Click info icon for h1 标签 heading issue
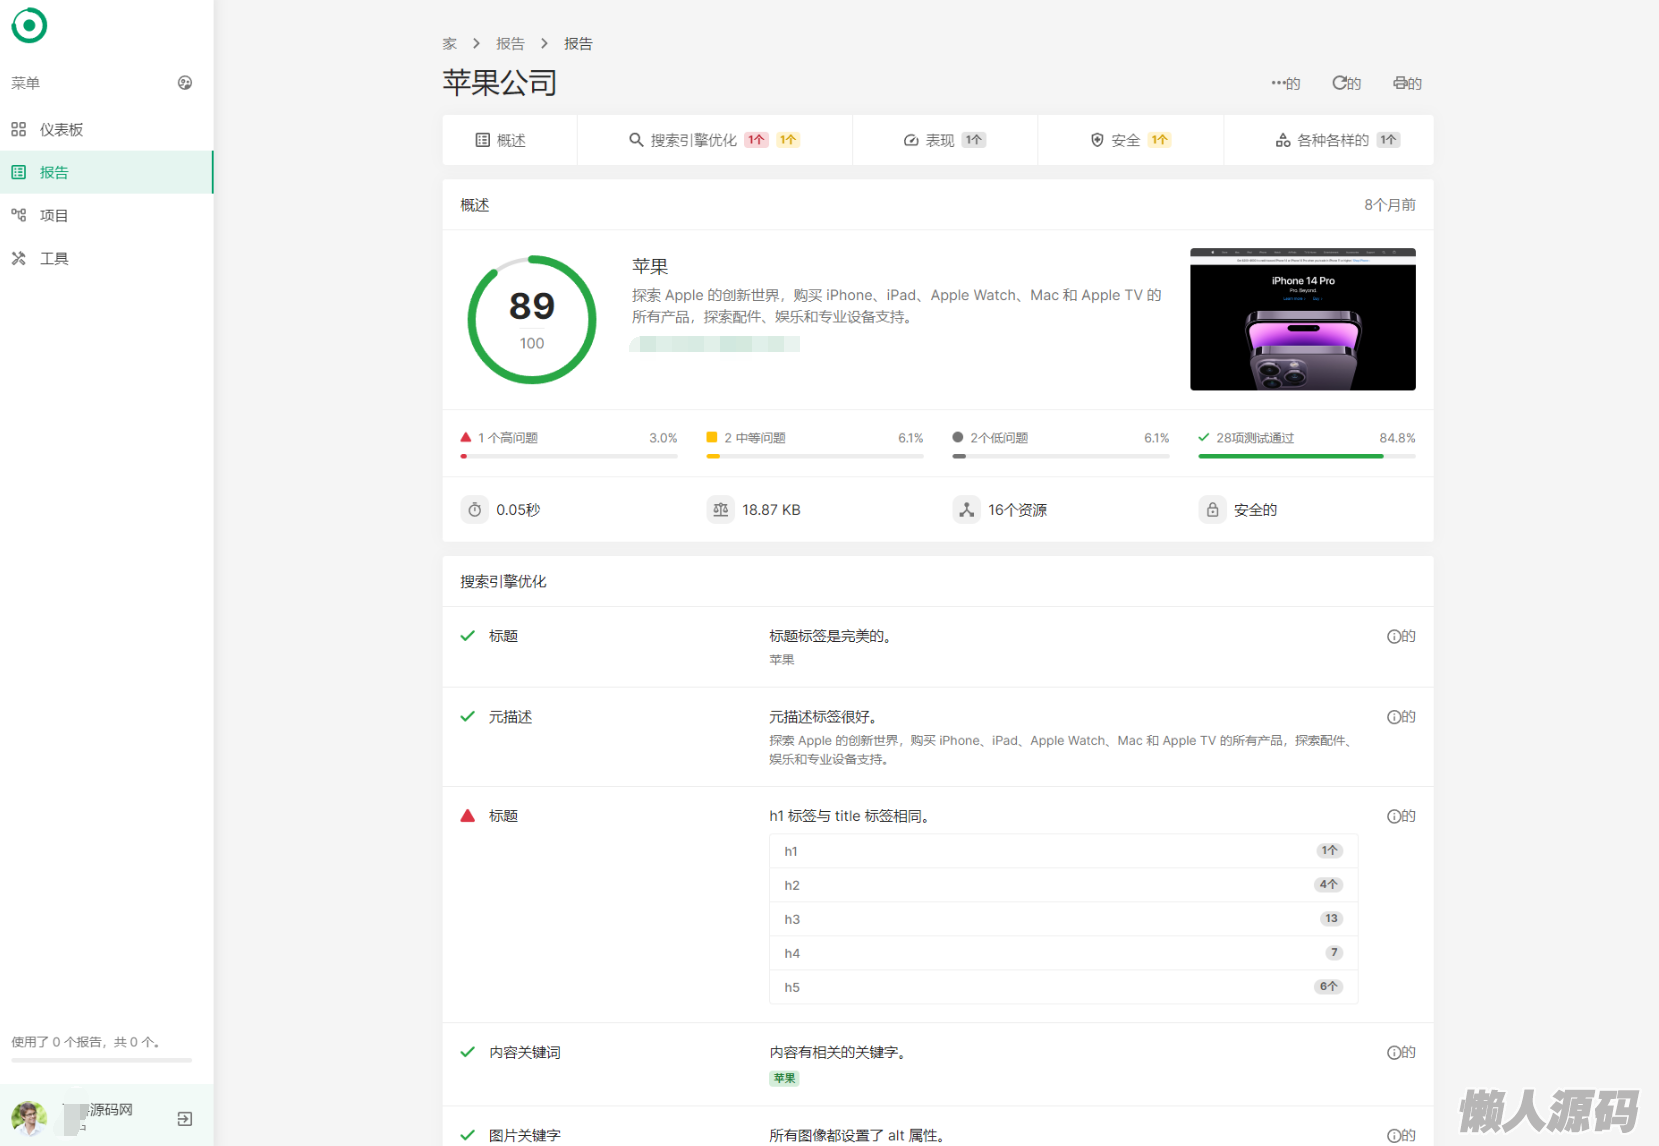Image resolution: width=1659 pixels, height=1146 pixels. pos(1394,816)
